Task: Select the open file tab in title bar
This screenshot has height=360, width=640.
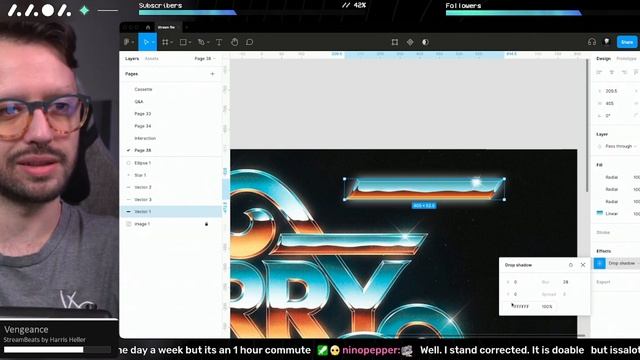Action: [x=167, y=27]
